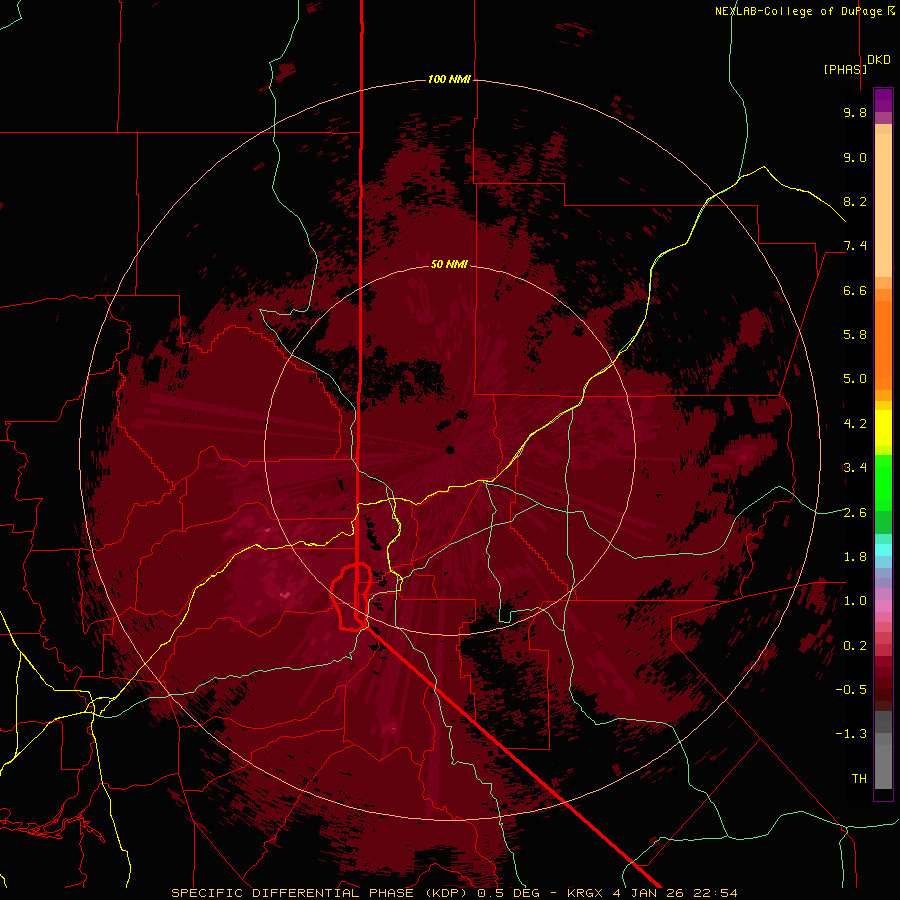
Task: Click the 5.8 value on the color scale
Action: point(855,335)
